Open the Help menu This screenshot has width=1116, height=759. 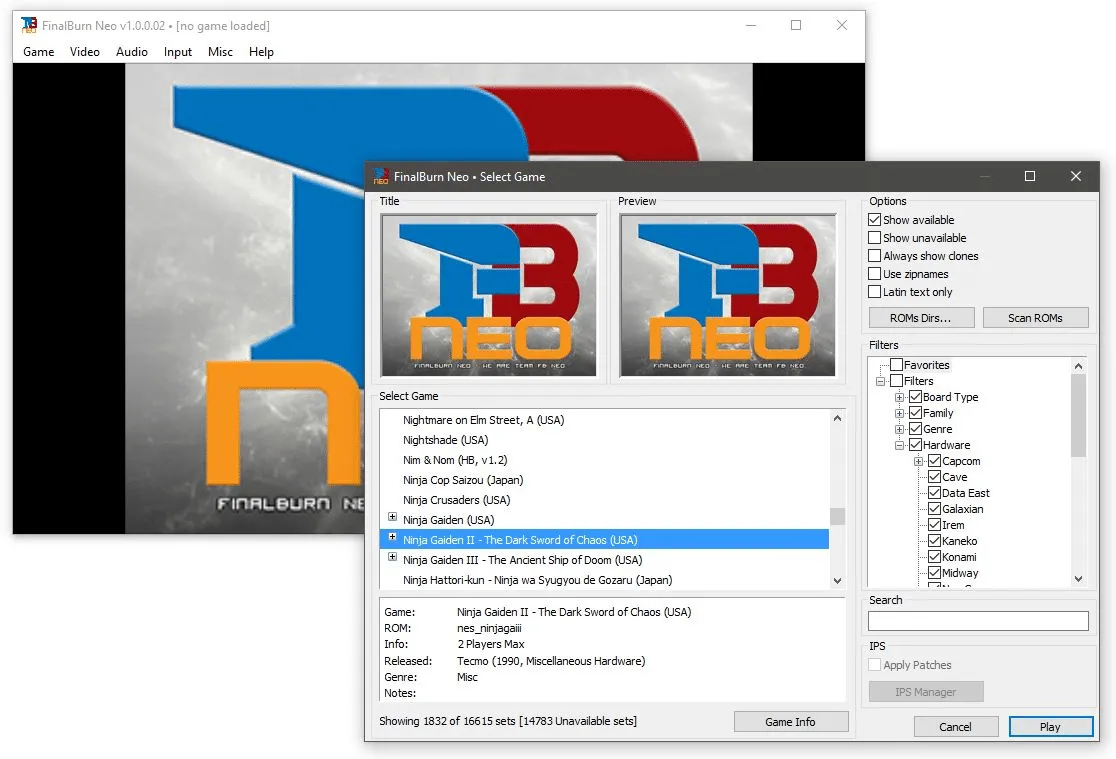(x=261, y=52)
